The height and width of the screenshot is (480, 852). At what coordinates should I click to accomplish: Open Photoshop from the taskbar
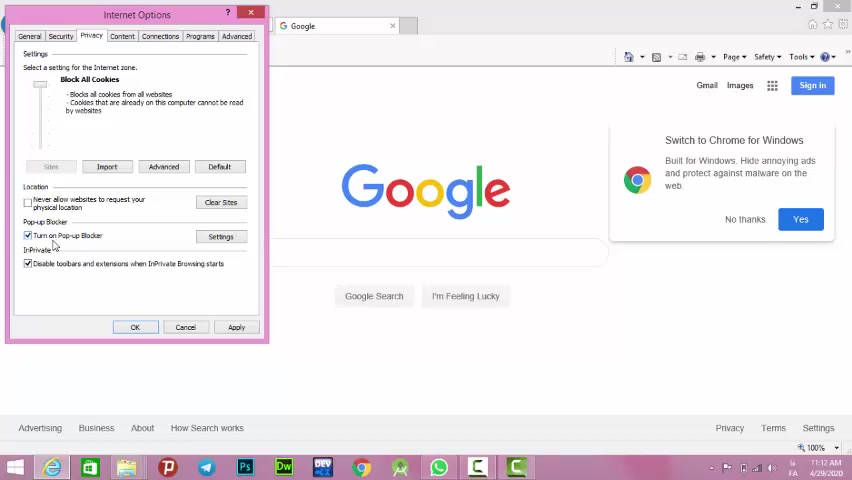tap(245, 467)
